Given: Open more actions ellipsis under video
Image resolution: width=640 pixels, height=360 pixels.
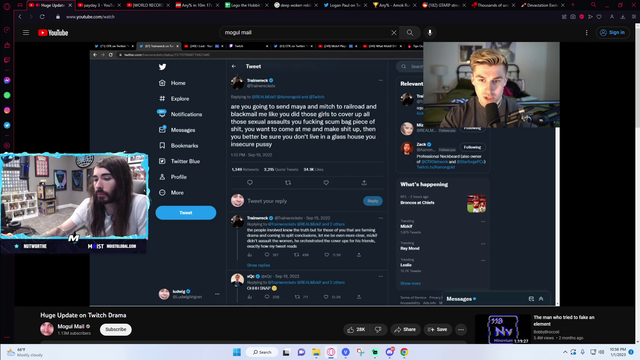Looking at the screenshot, I should 461,329.
